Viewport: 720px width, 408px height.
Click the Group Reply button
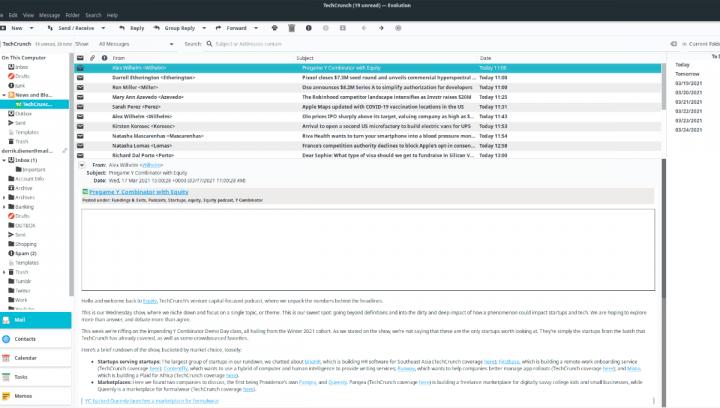point(176,28)
